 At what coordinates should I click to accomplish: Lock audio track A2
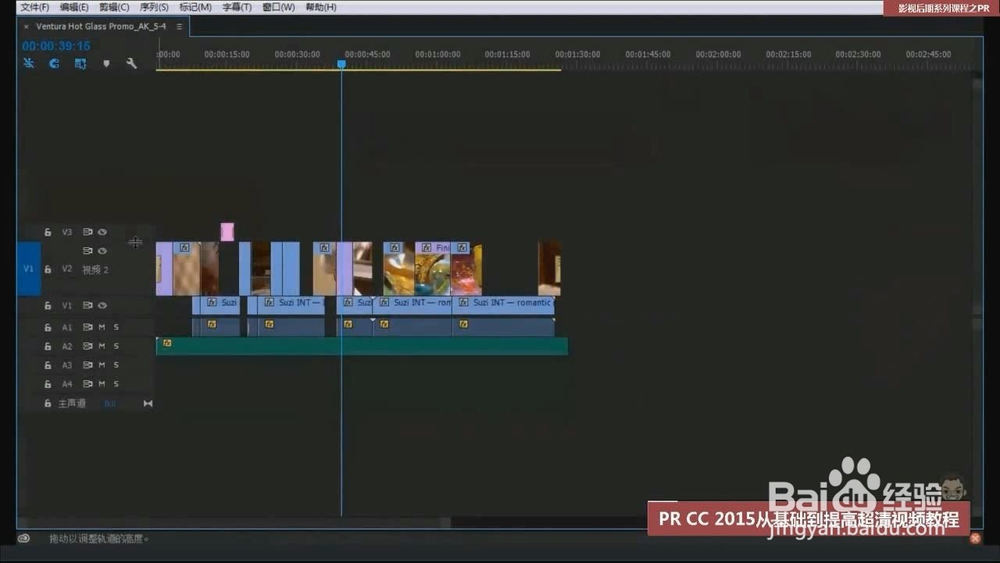click(48, 346)
